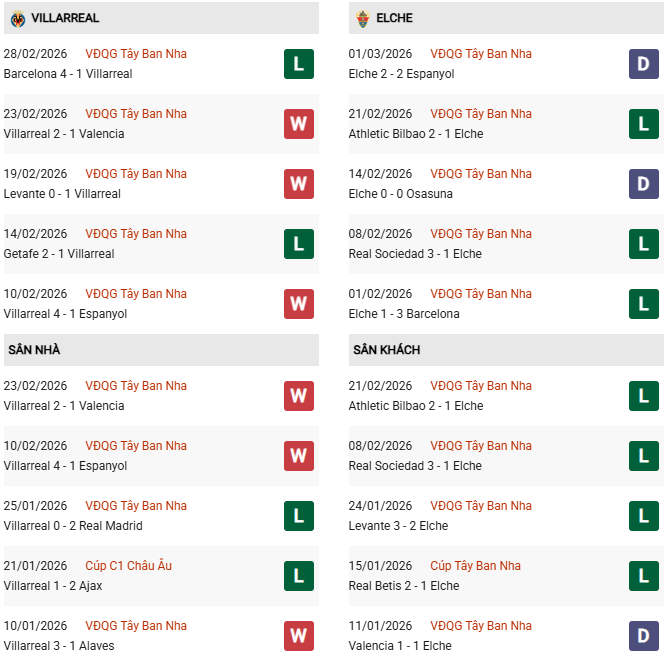The width and height of the screenshot is (664, 658).
Task: Click D badge for Elche 2-2 Espanyol
Action: click(x=643, y=64)
